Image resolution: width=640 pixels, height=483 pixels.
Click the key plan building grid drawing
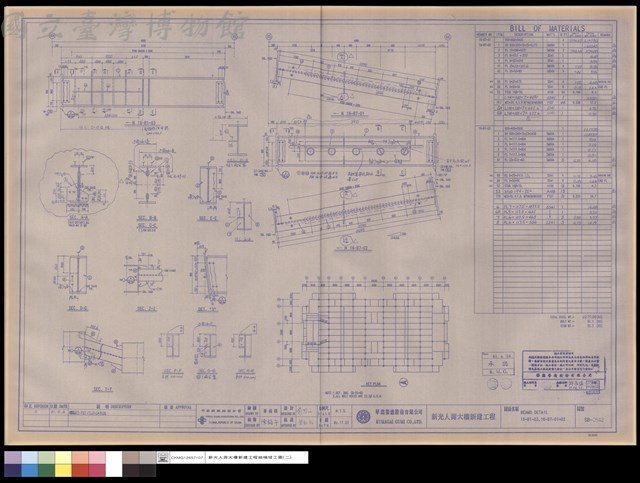pyautogui.click(x=375, y=332)
